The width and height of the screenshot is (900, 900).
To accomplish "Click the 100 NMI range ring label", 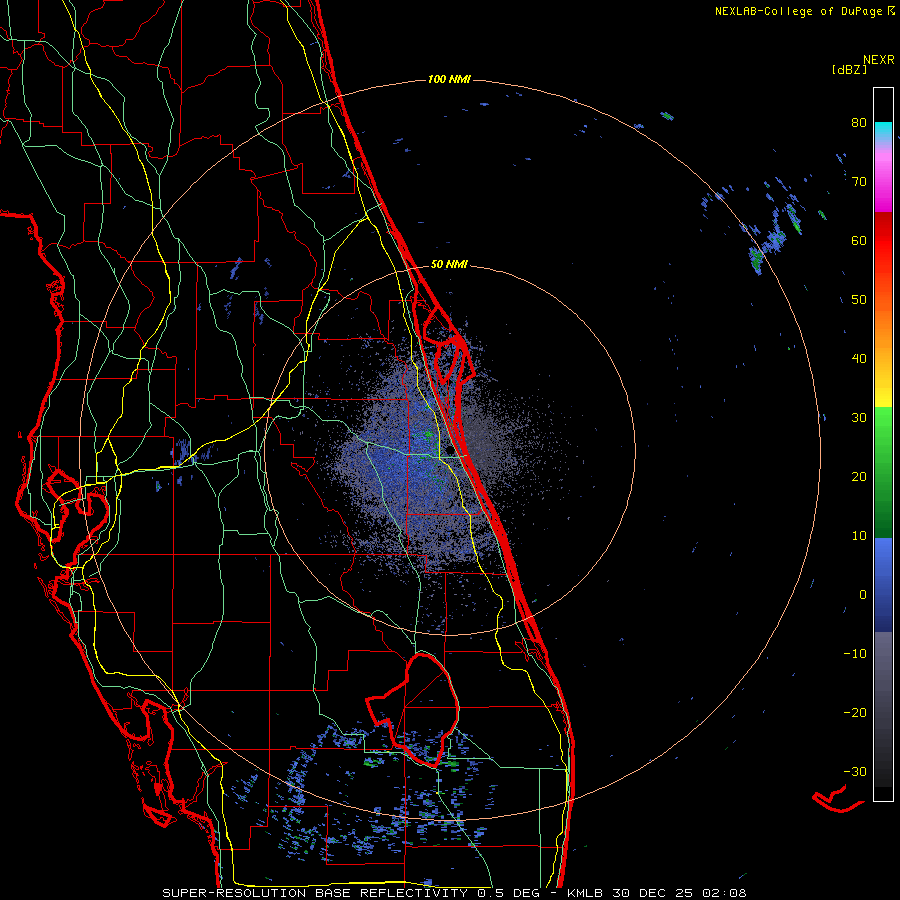I will (x=449, y=79).
